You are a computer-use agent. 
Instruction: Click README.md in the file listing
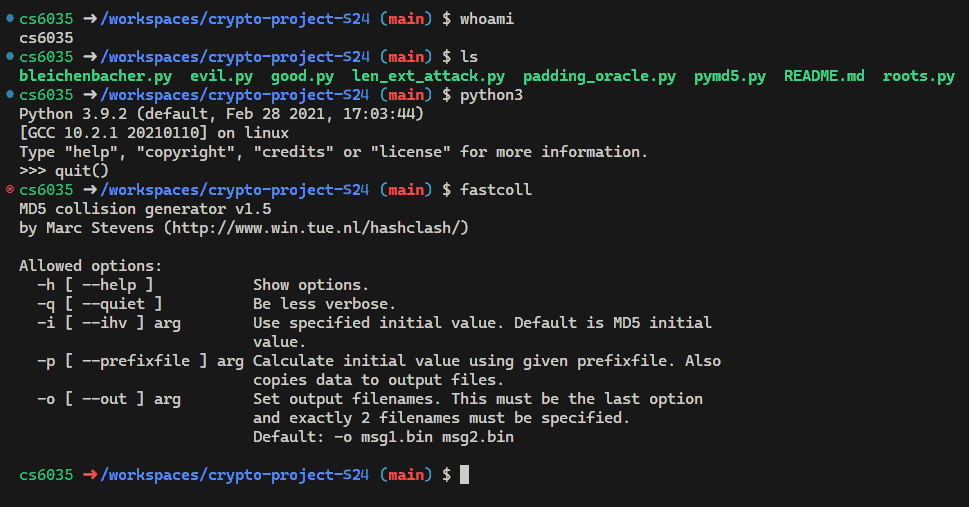click(x=824, y=75)
